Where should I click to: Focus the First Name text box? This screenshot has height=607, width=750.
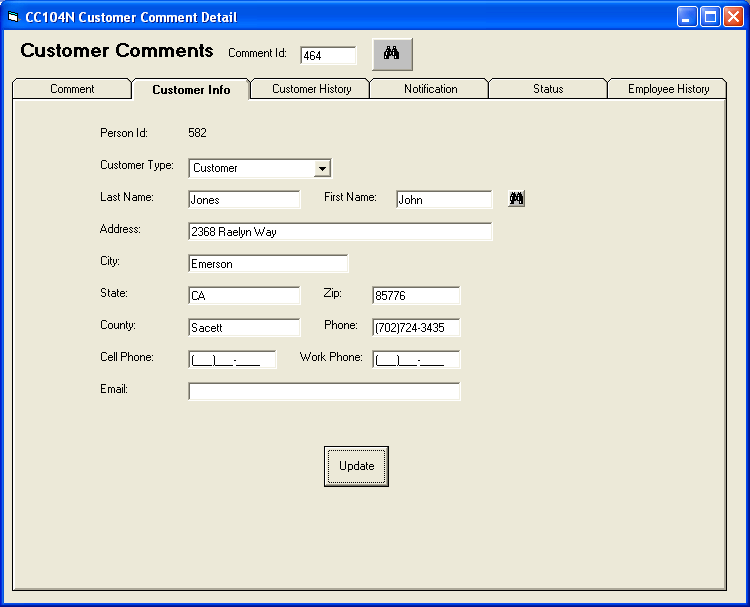click(x=444, y=200)
